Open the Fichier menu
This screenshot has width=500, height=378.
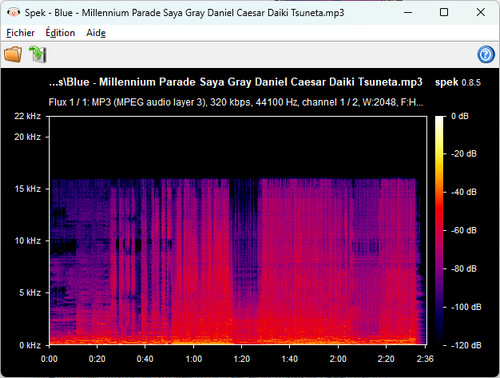click(20, 33)
